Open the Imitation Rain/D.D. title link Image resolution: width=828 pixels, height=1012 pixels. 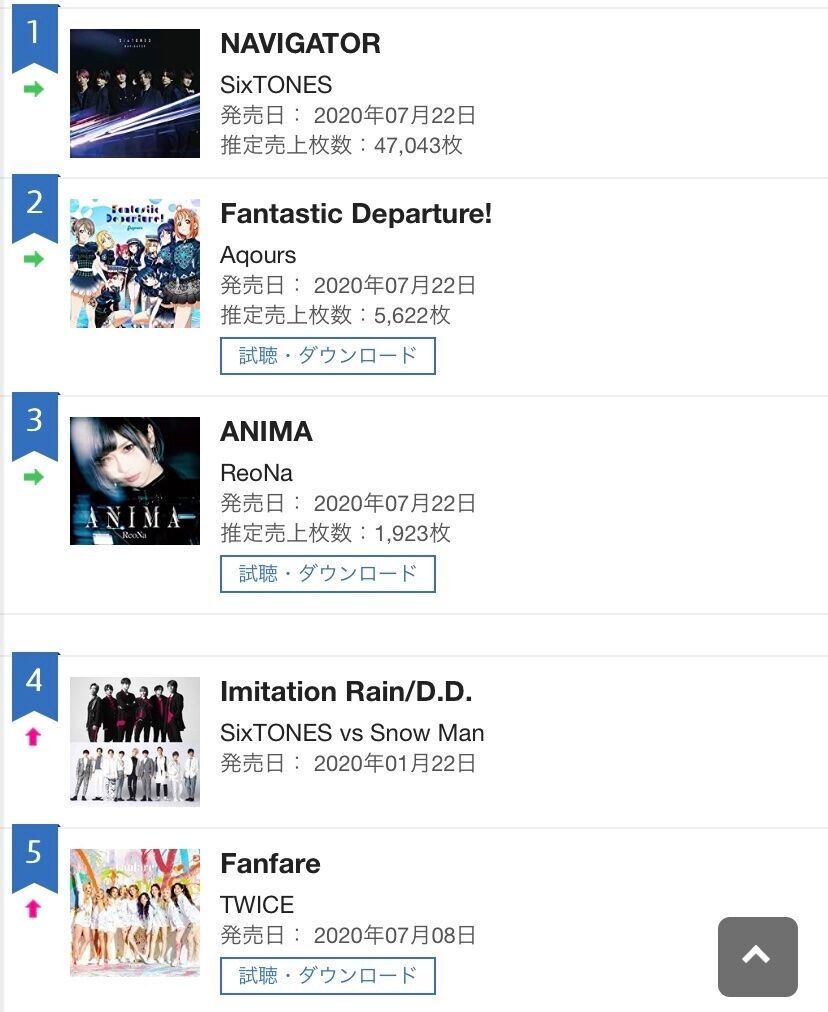click(x=346, y=692)
